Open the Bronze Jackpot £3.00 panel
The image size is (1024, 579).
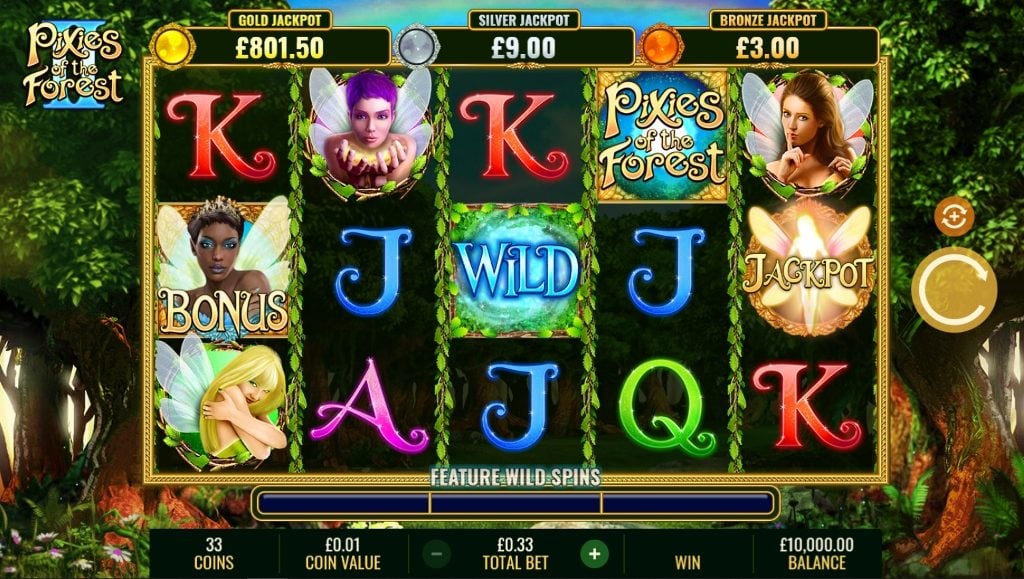coord(768,40)
